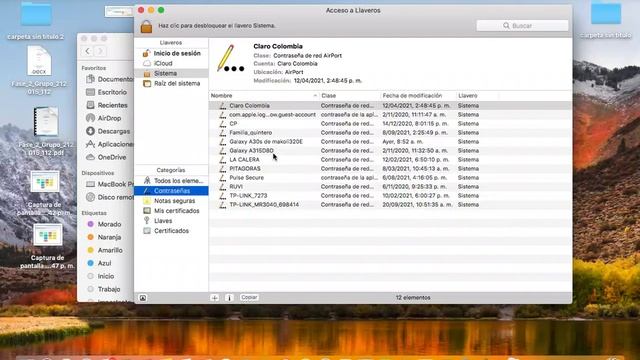The image size is (640, 360).
Task: Toggle keychain list view icon at bottom left
Action: click(142, 298)
